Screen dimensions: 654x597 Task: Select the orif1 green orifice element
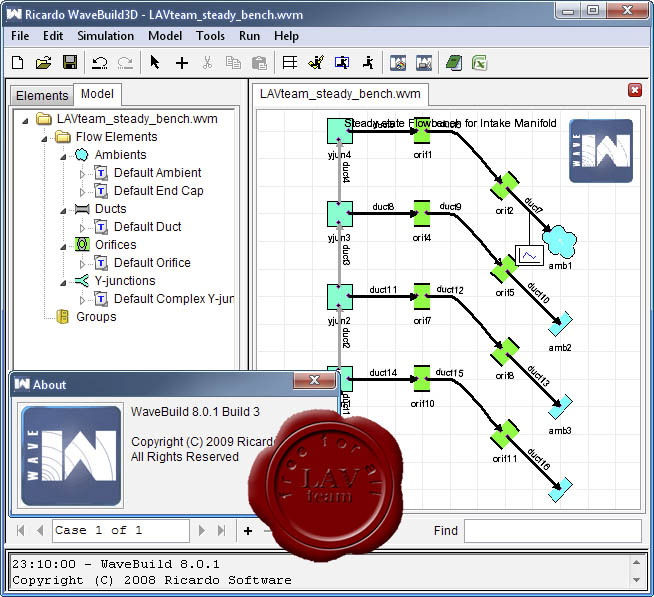[422, 131]
